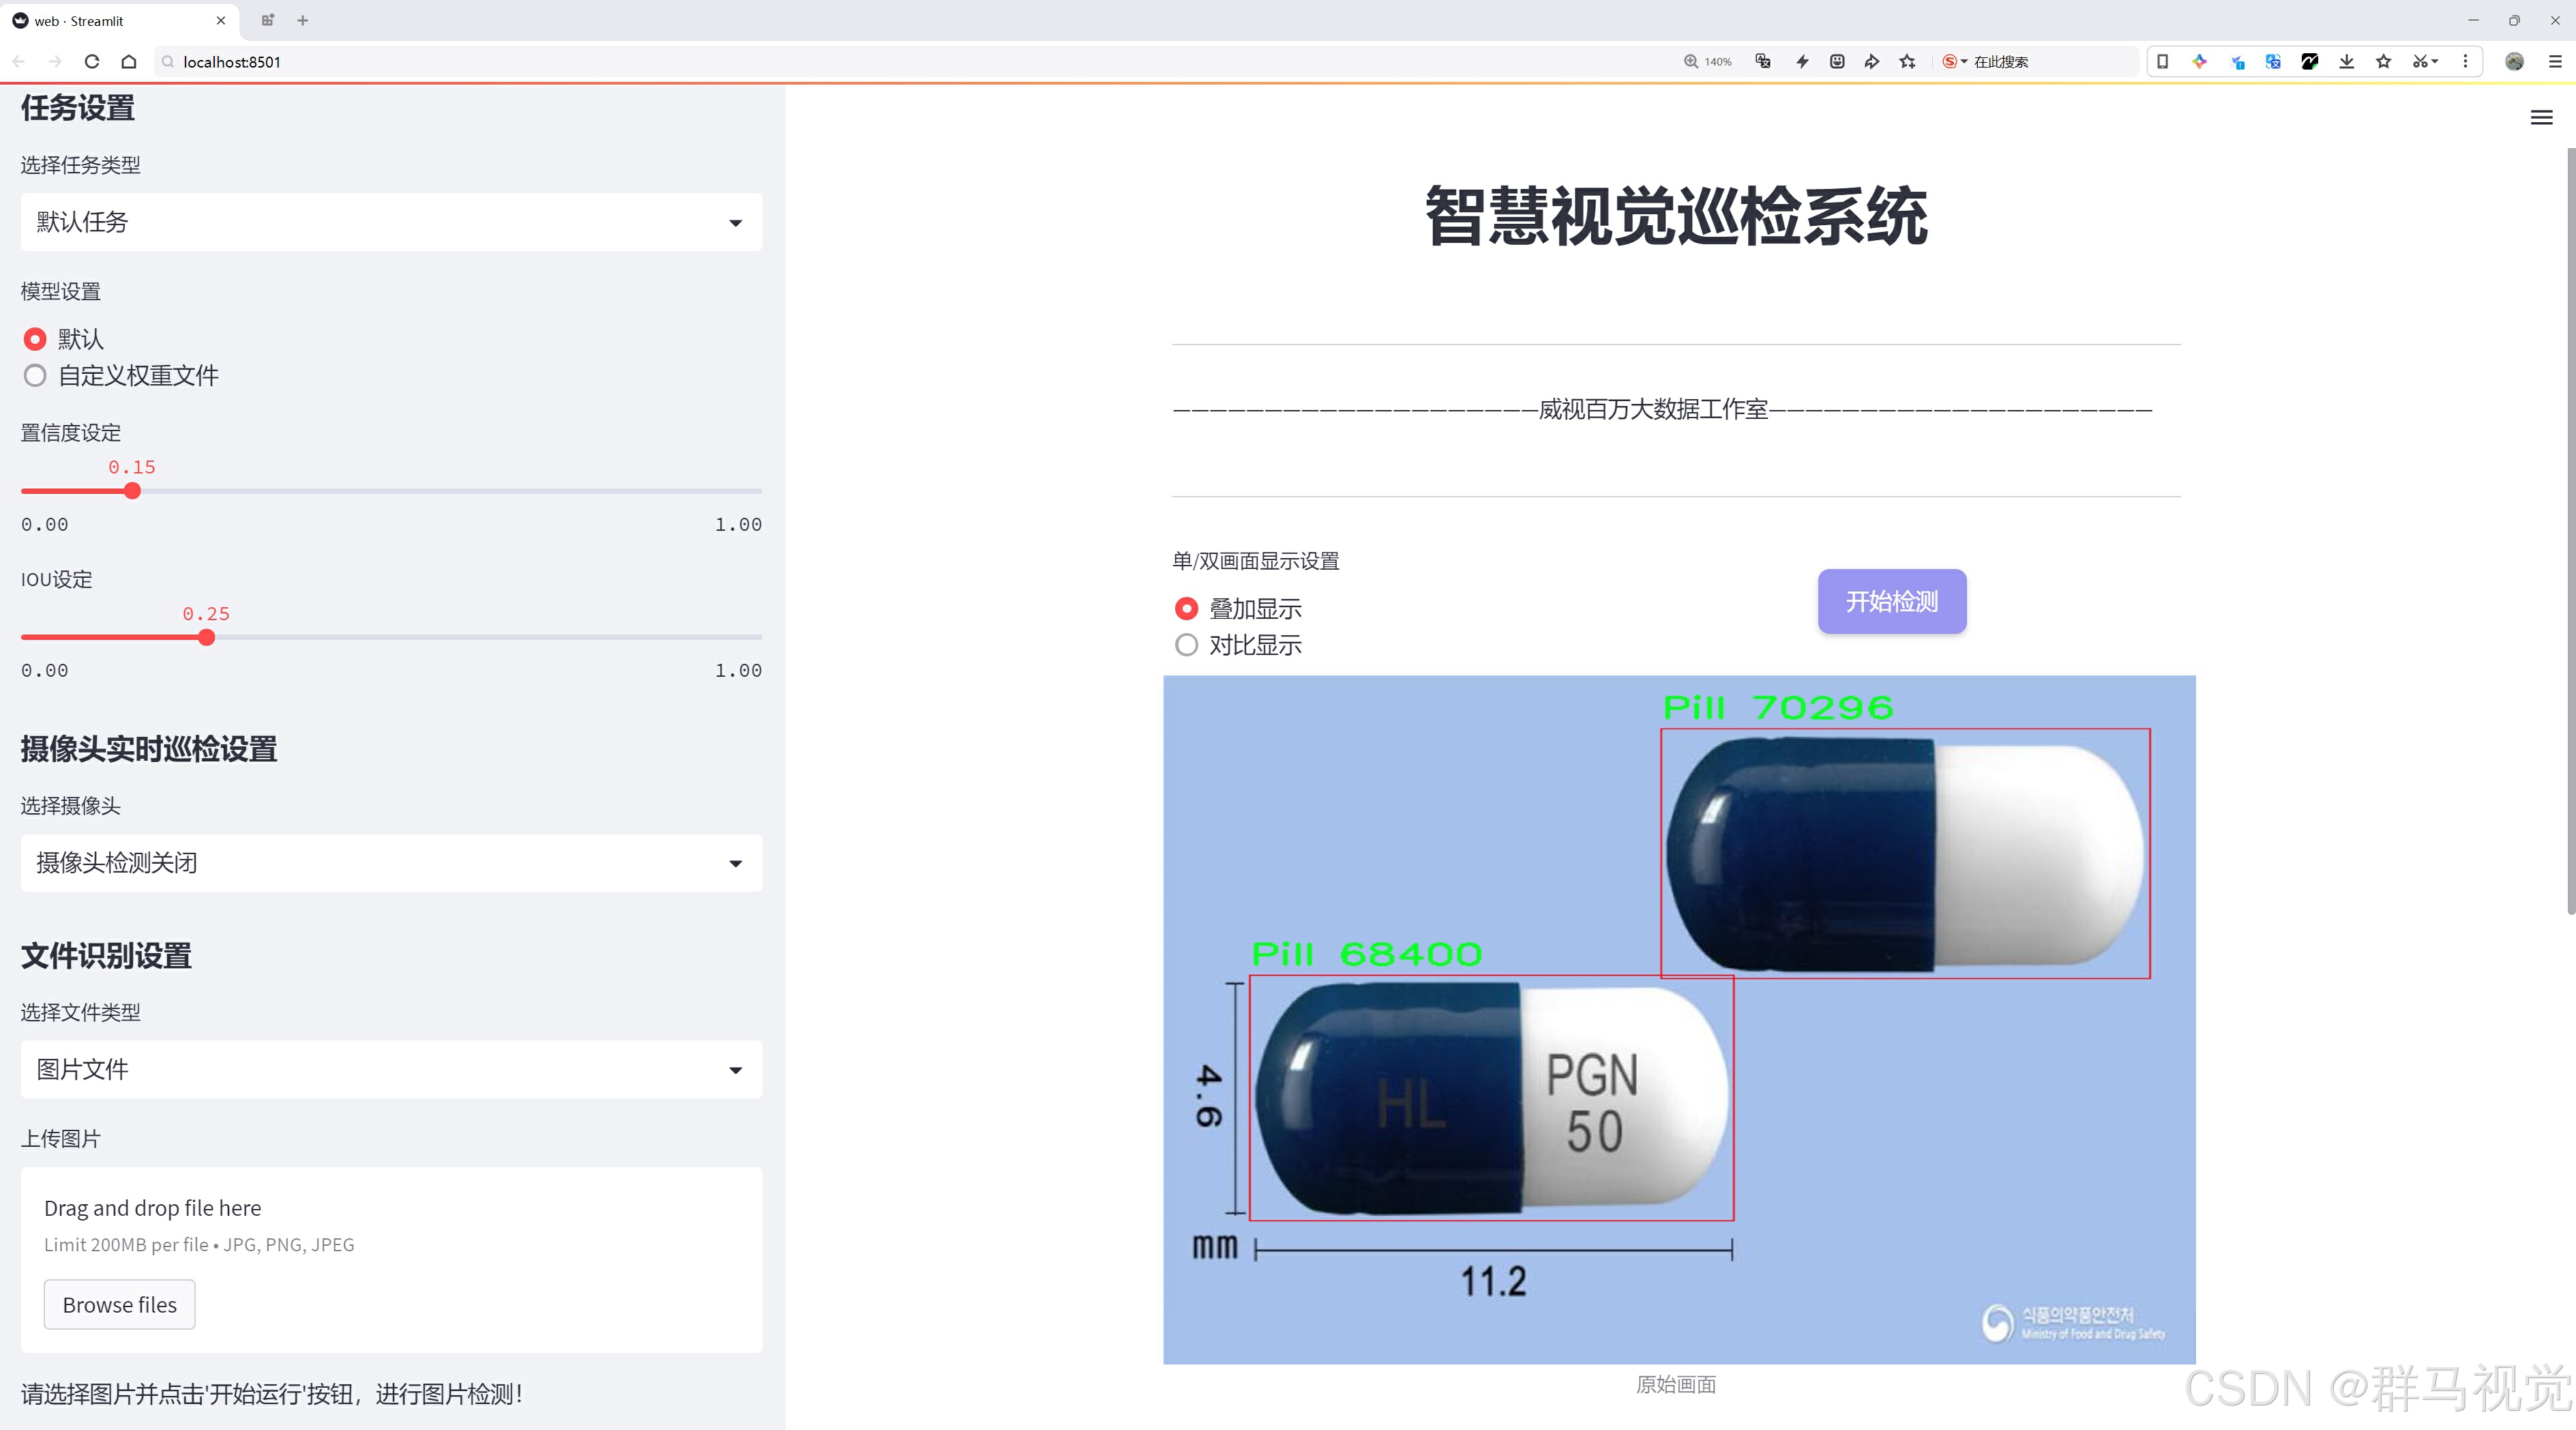Click the browser home icon
Screen dimensions: 2576x1430
coord(129,62)
